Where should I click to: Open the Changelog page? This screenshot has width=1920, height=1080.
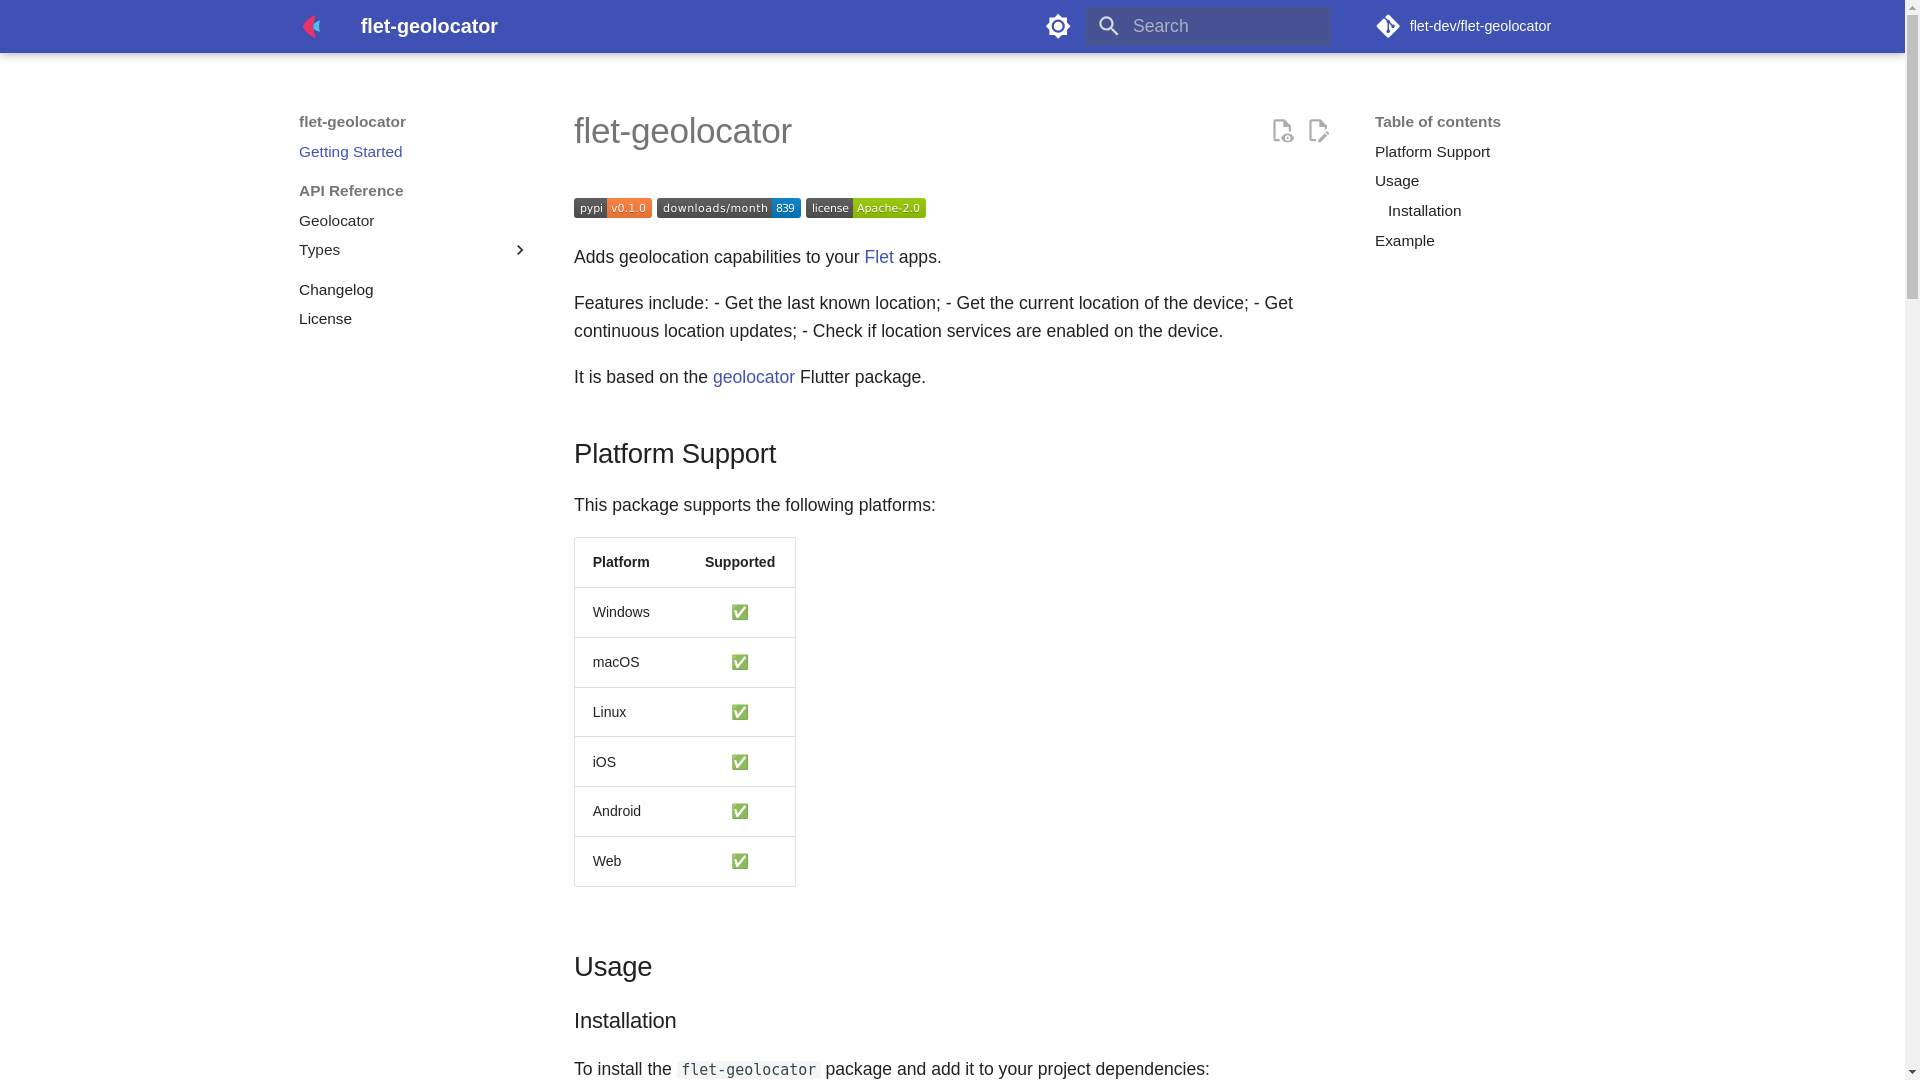coord(336,290)
